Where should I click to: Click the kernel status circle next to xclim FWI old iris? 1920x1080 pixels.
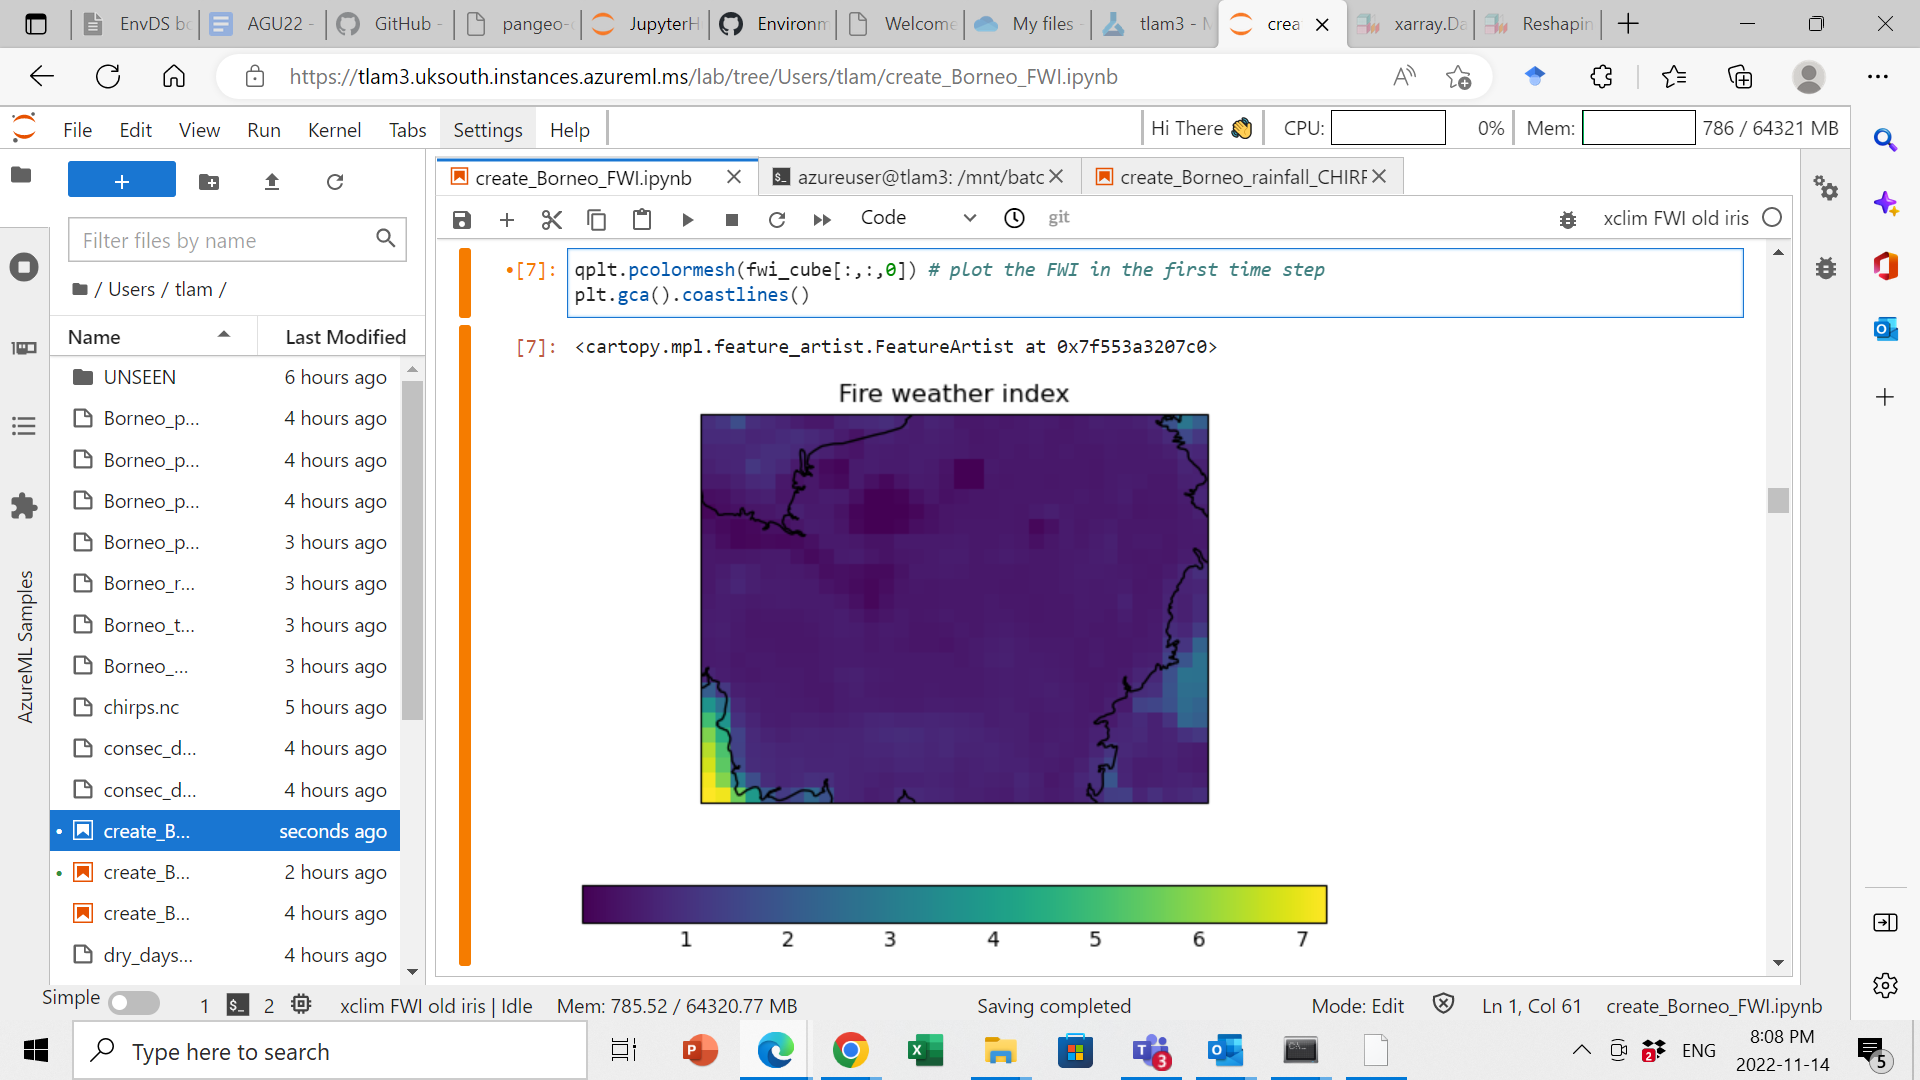coord(1772,218)
